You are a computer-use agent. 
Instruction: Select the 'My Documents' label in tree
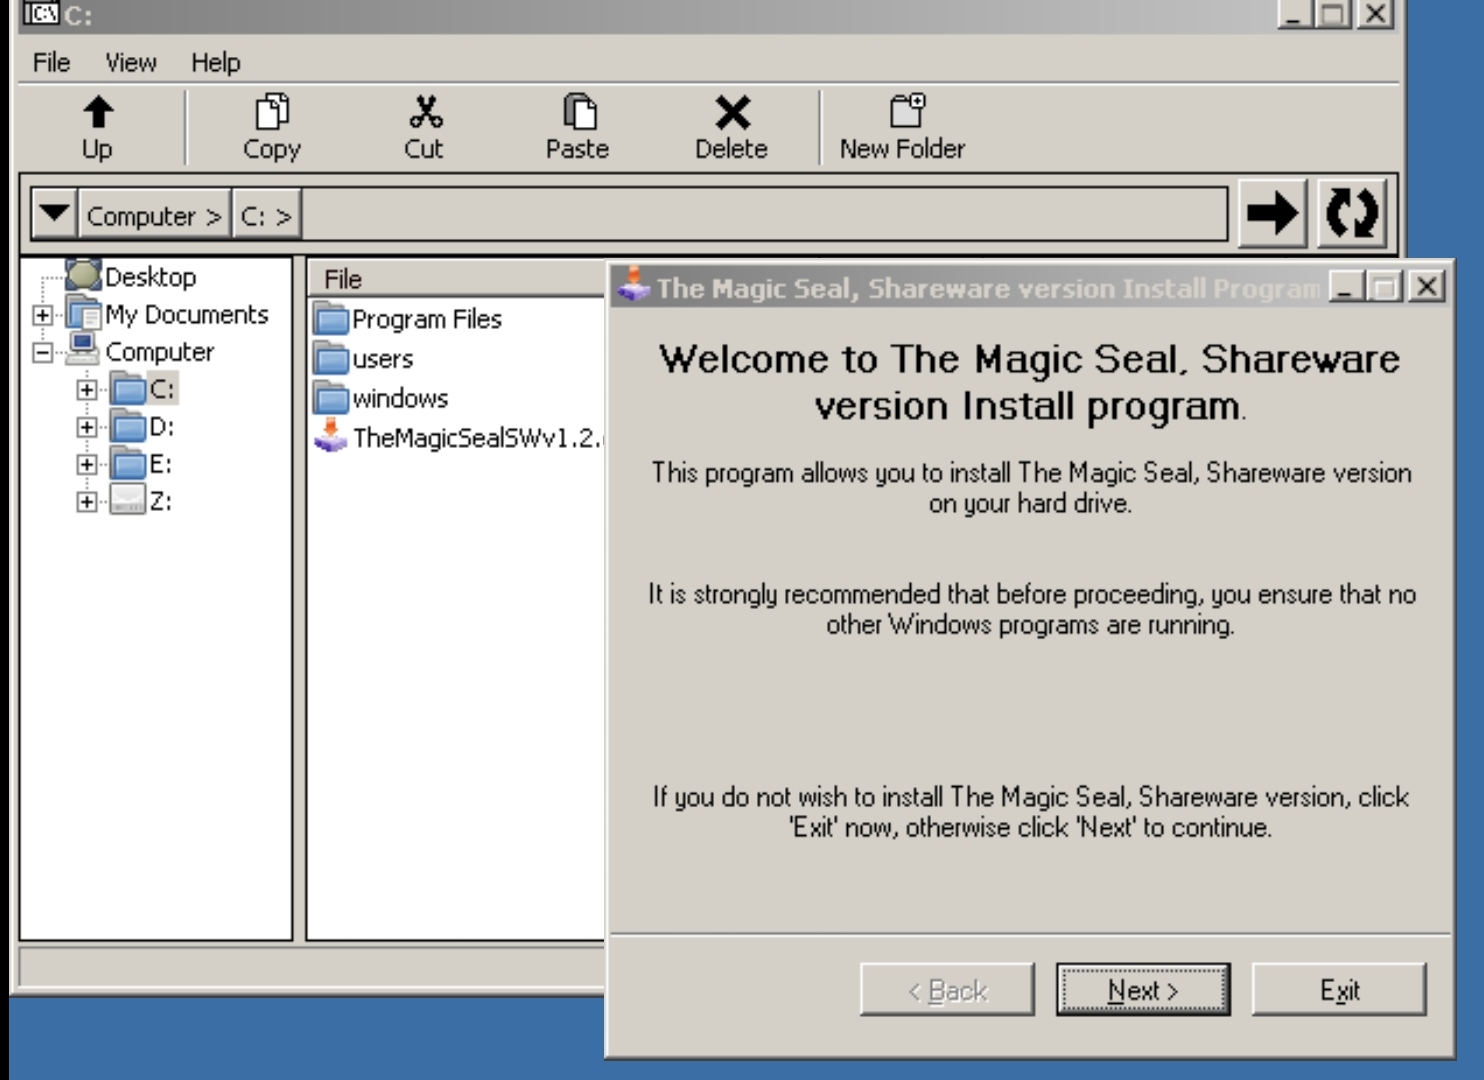pos(187,314)
